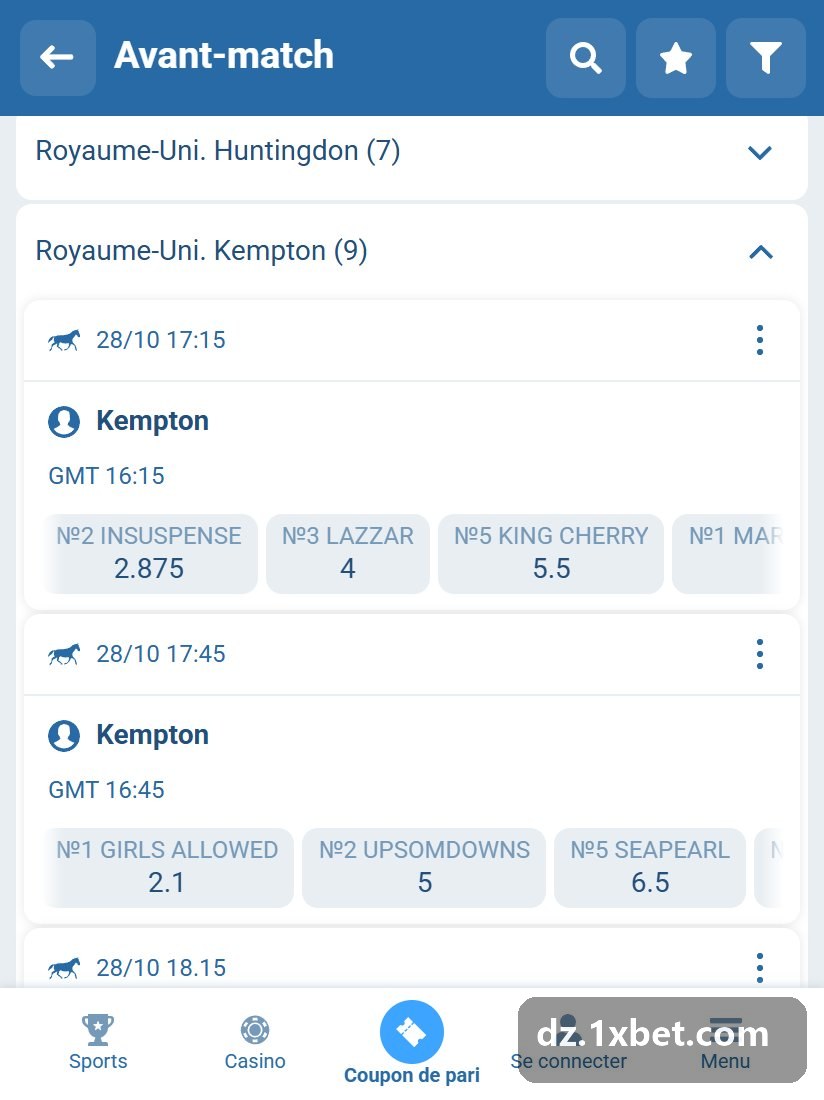Screen dimensions: 824x1100
Task: Open three-dot menu for 17:45 race
Action: click(759, 654)
